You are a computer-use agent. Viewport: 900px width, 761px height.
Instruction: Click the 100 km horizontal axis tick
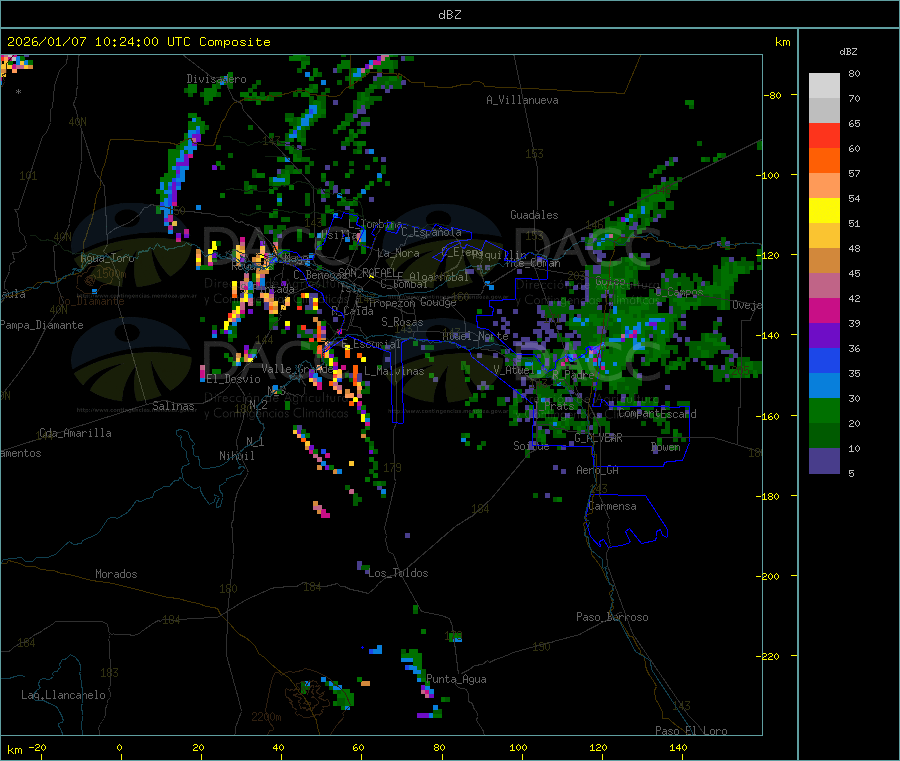coord(518,747)
